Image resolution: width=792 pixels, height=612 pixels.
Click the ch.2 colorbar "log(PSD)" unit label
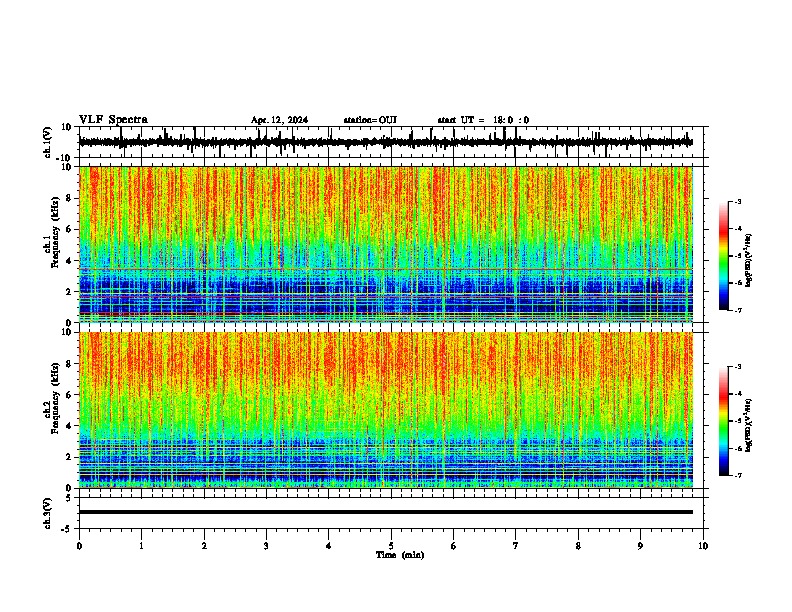(748, 426)
